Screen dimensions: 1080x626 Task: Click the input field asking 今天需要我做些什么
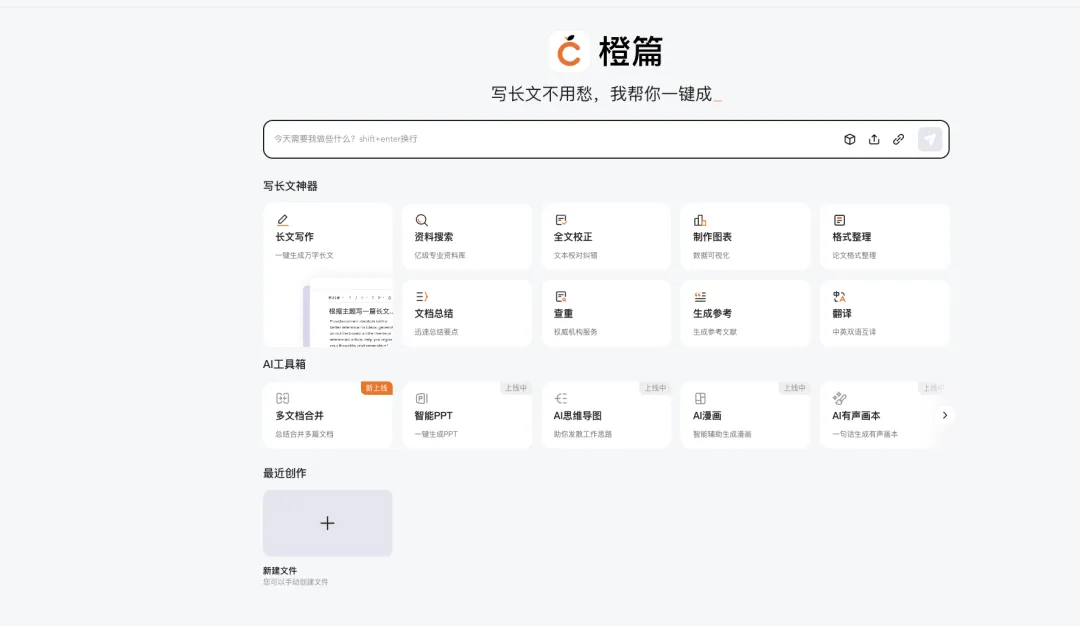pos(550,139)
